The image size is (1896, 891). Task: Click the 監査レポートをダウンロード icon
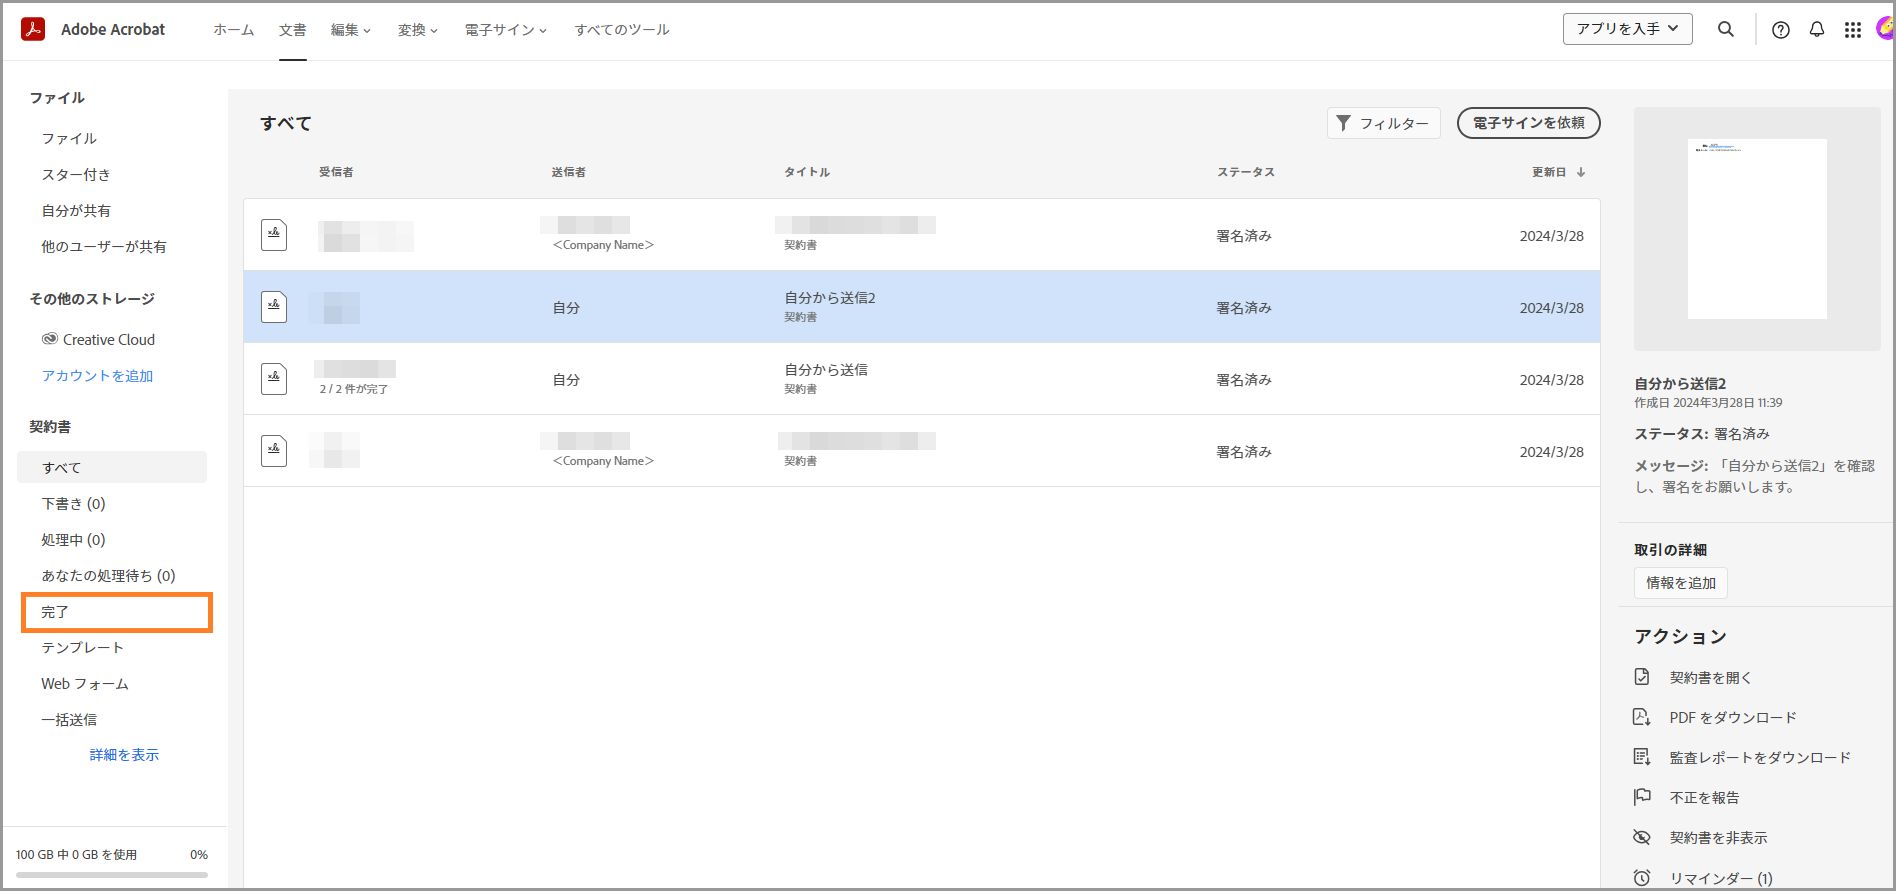pyautogui.click(x=1642, y=757)
